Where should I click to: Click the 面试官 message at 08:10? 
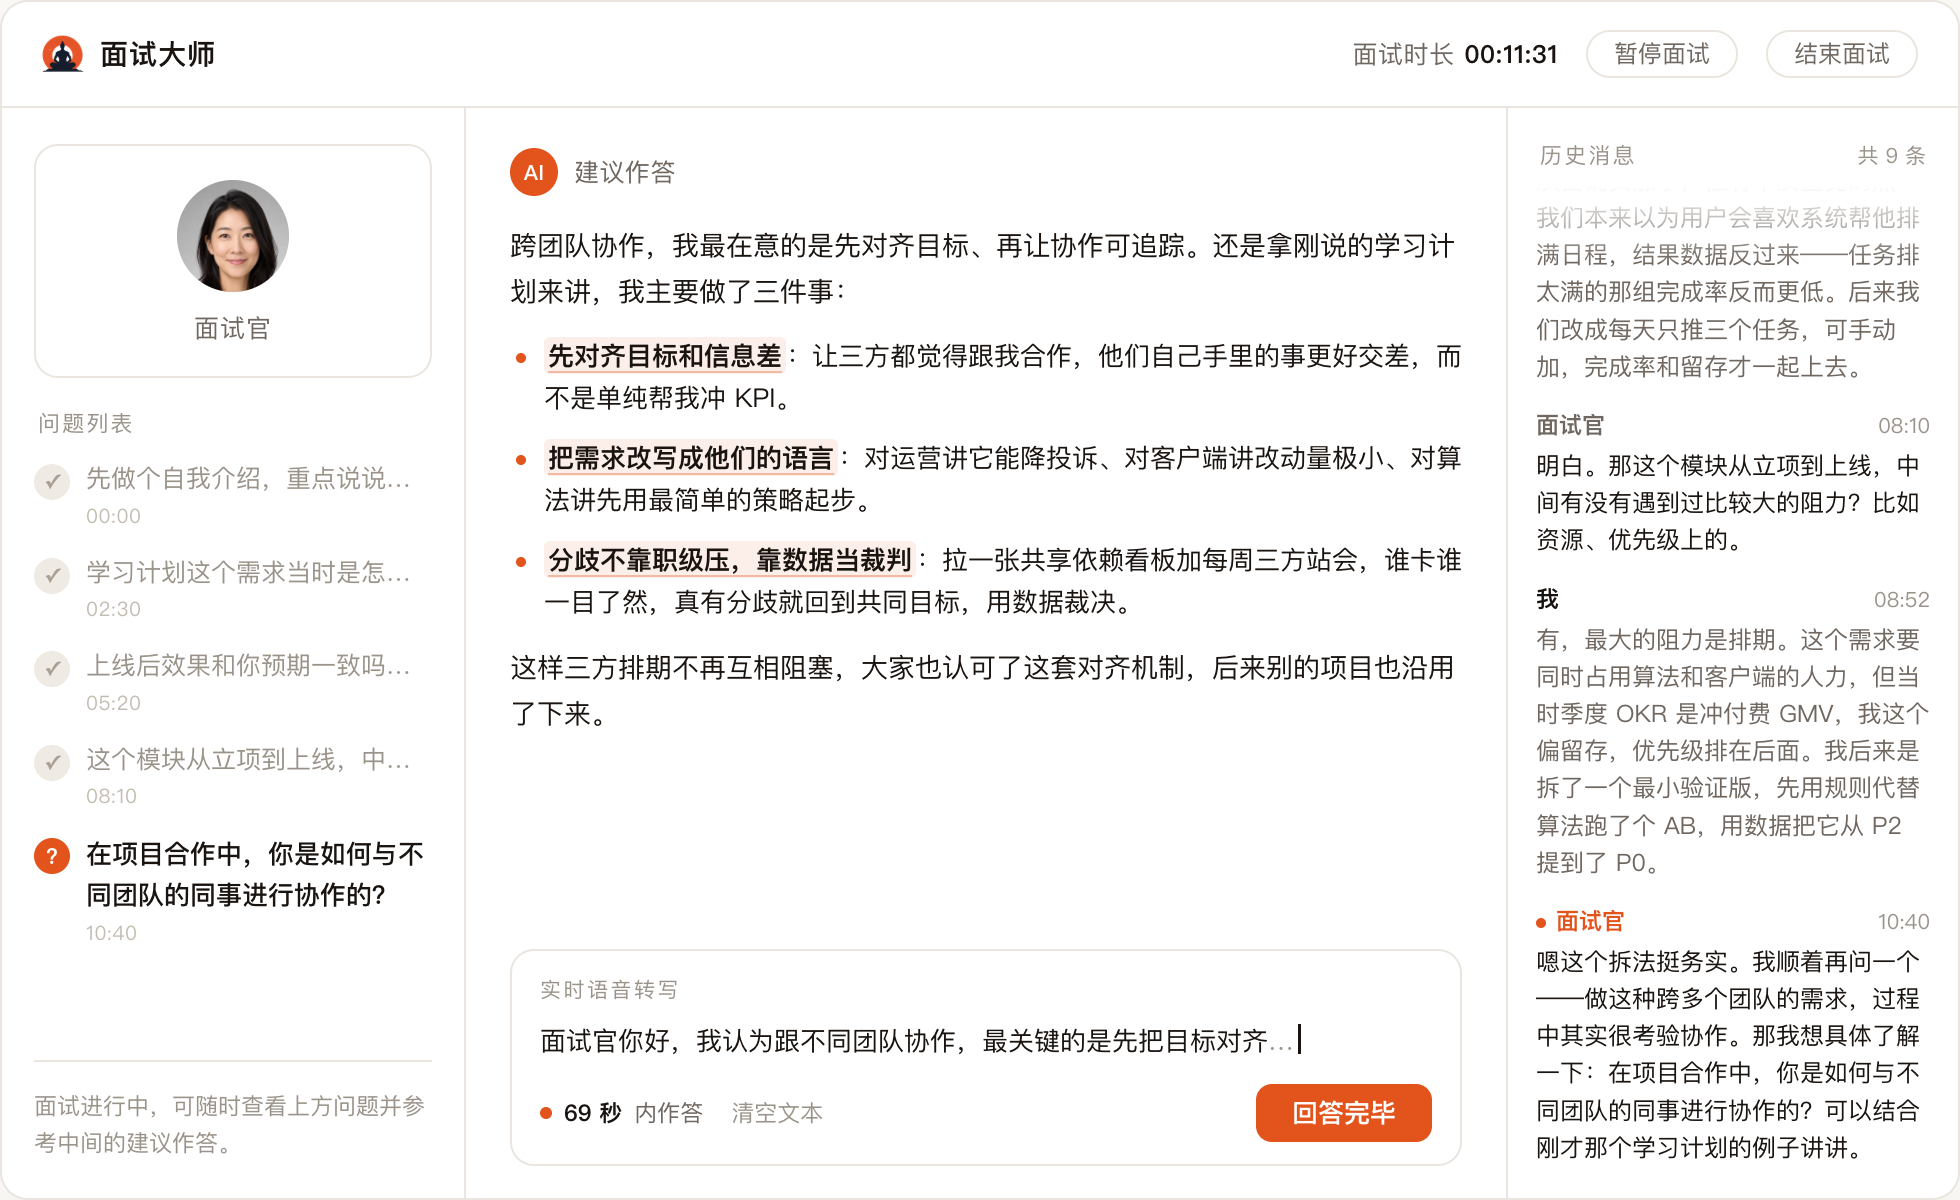tap(1732, 483)
